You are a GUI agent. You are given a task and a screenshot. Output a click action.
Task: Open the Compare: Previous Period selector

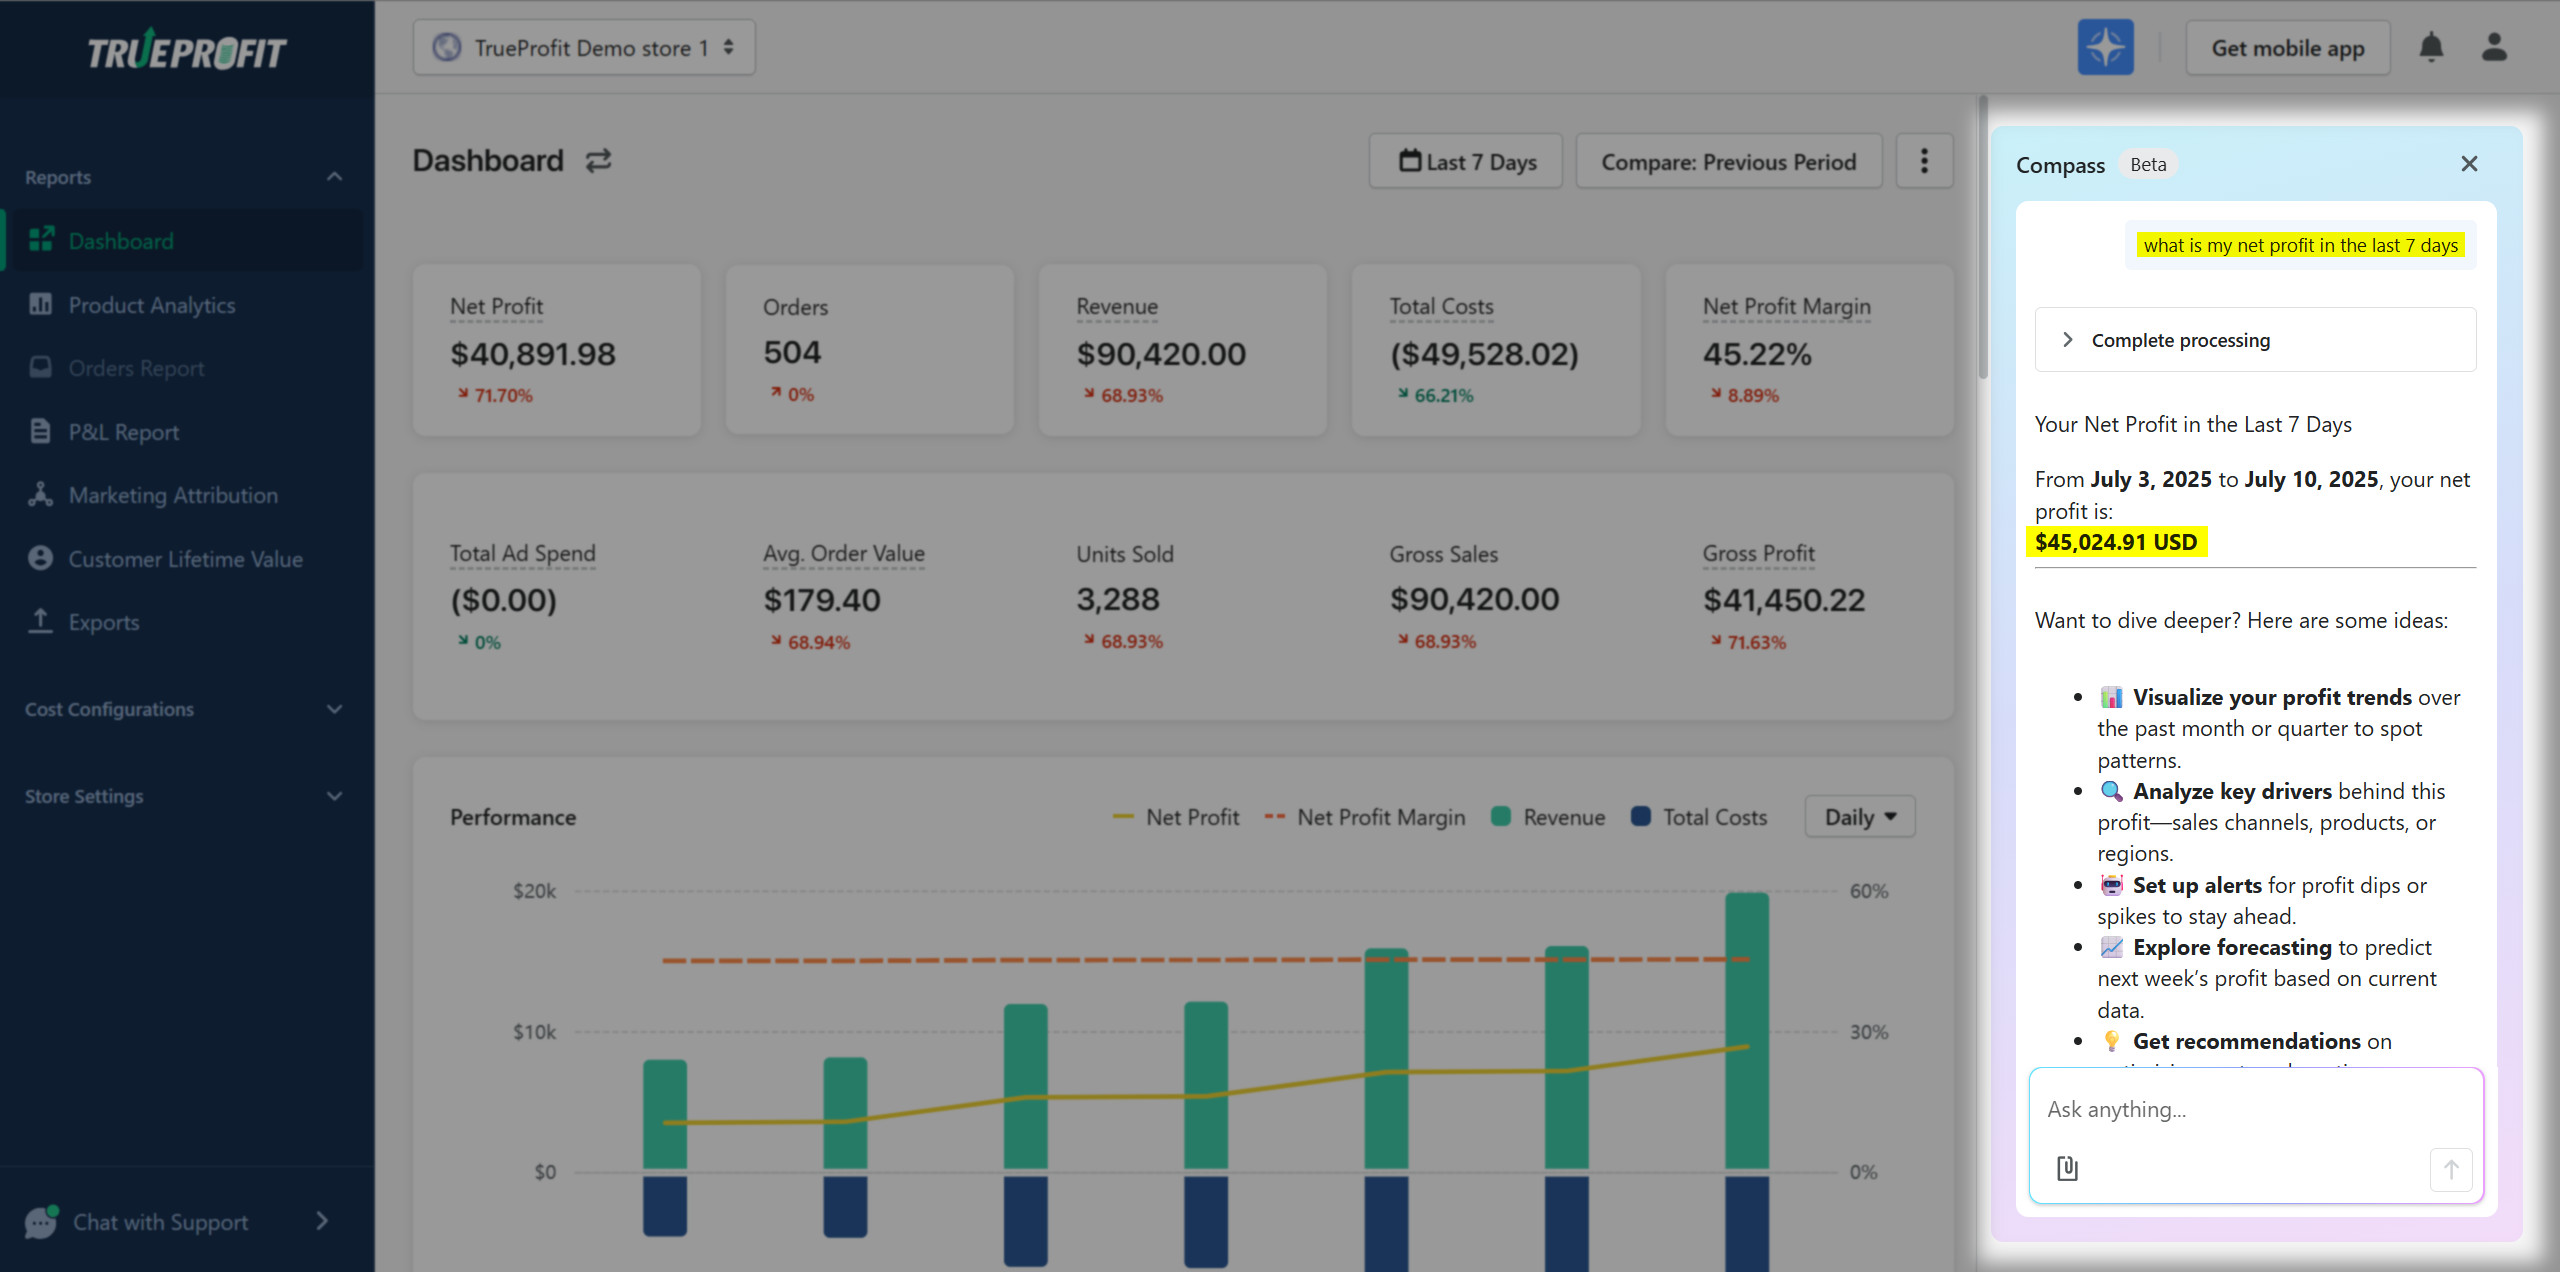coord(1727,161)
